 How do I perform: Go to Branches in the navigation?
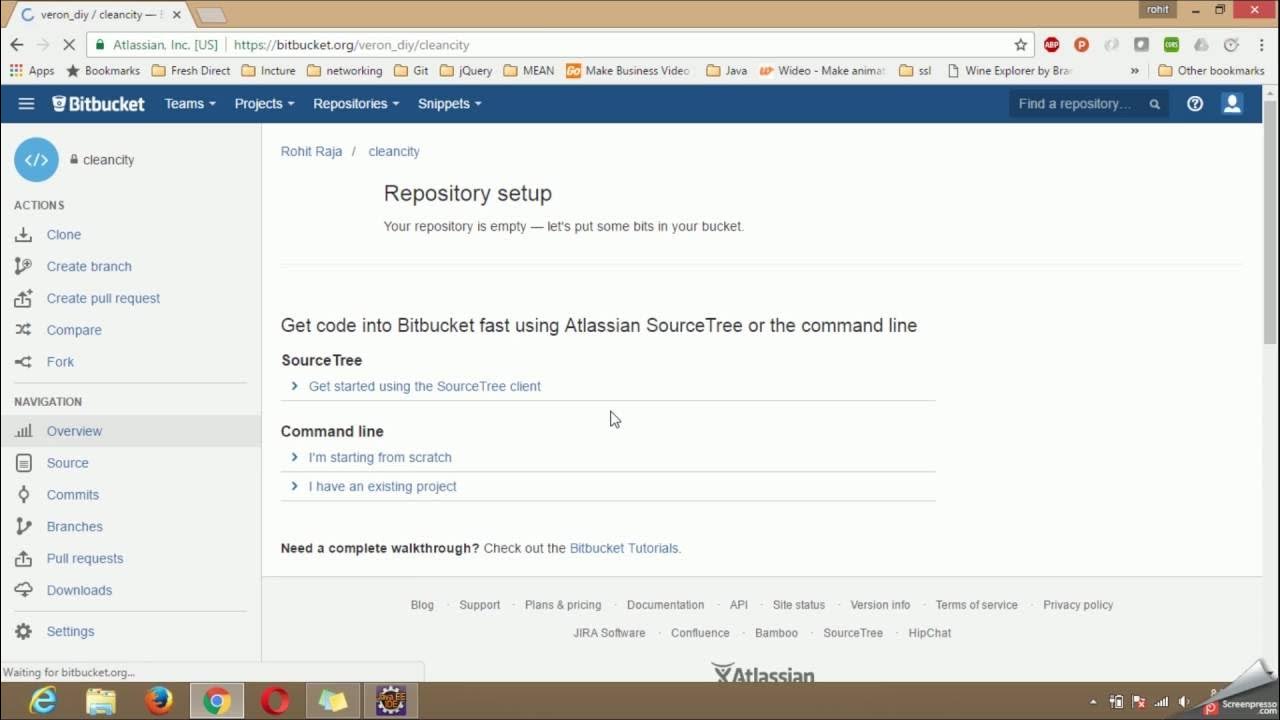click(x=74, y=527)
